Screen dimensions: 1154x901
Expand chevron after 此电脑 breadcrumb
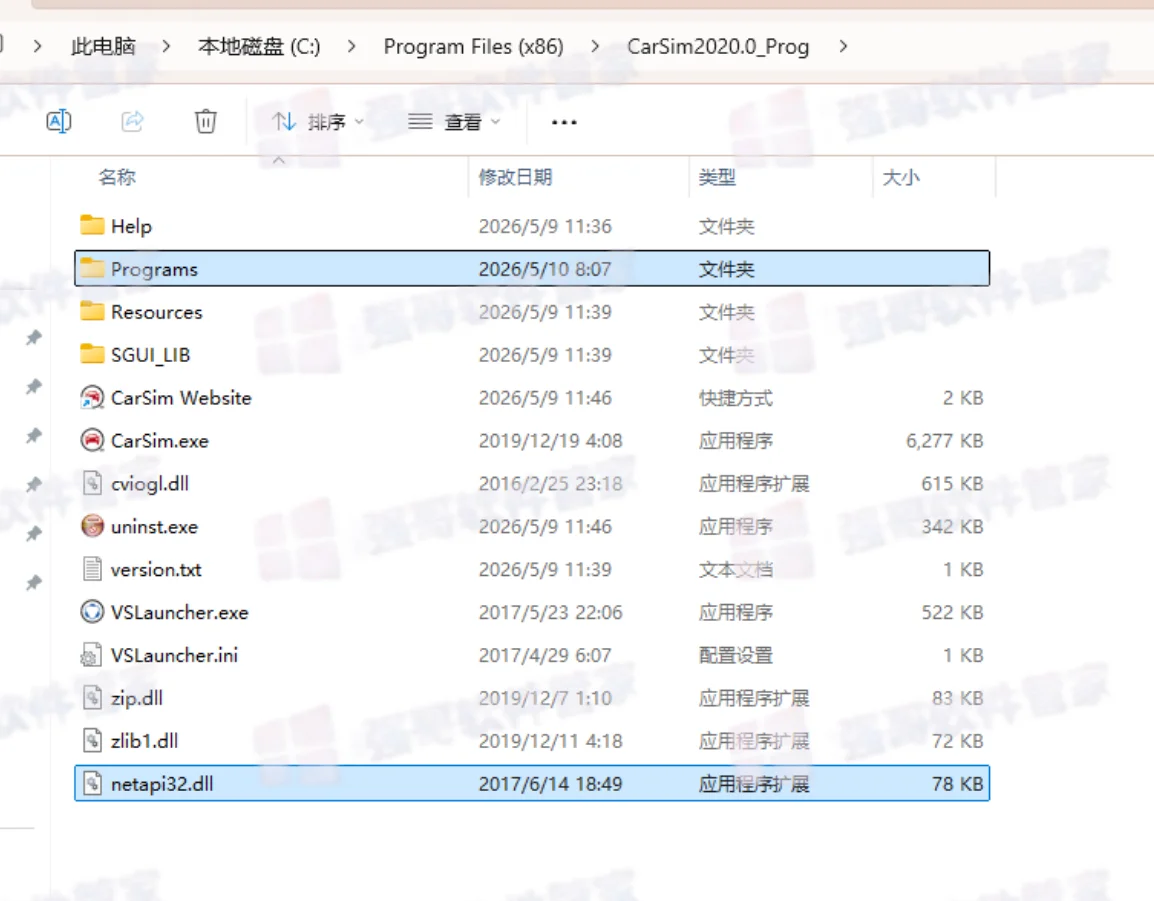166,46
